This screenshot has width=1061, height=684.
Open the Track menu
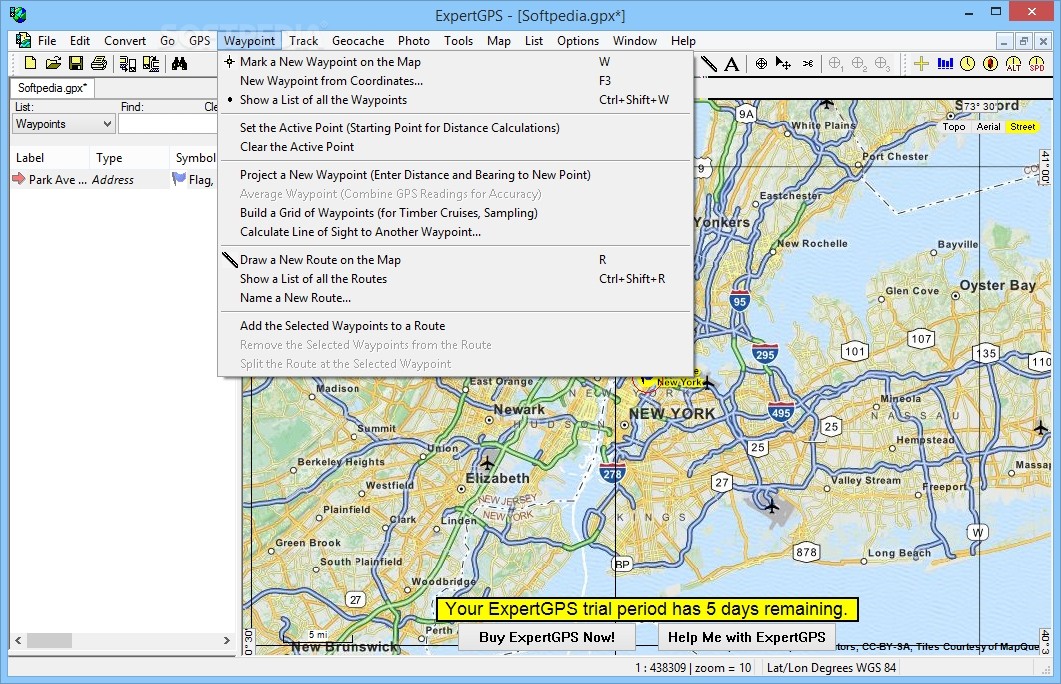(x=303, y=41)
